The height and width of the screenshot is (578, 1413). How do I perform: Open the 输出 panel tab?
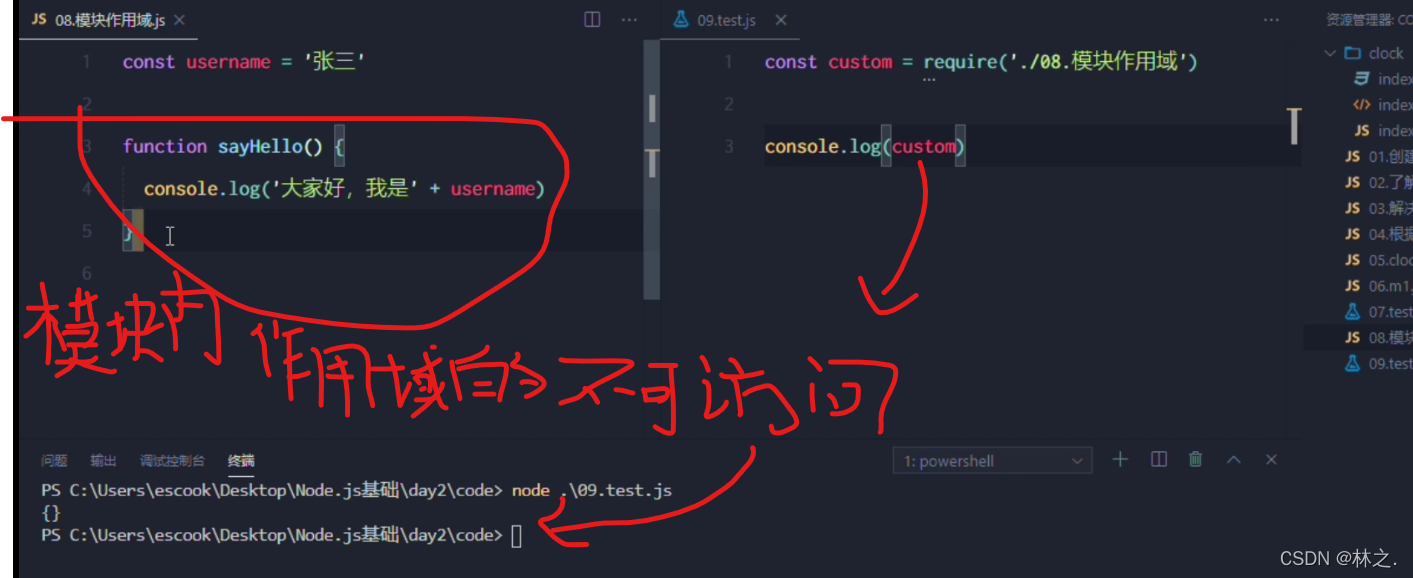click(x=103, y=461)
